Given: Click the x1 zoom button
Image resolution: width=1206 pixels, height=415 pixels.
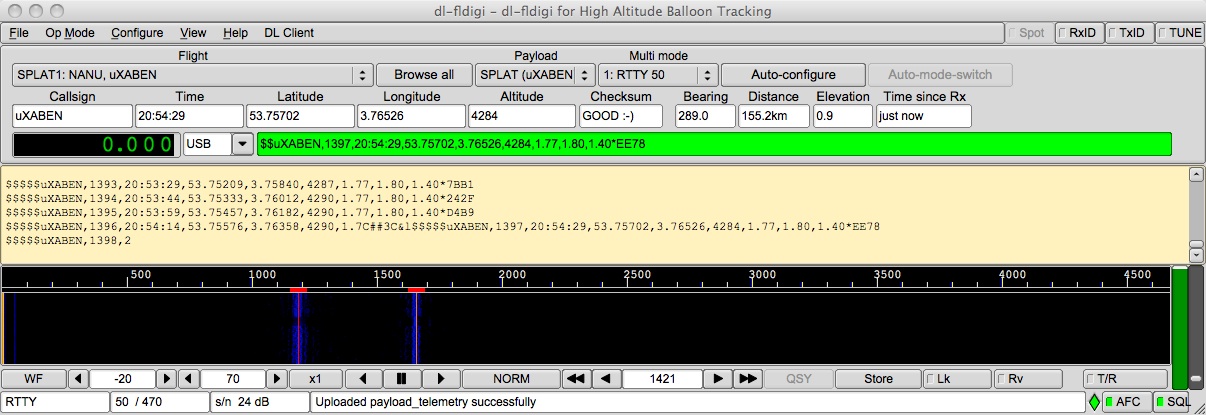Looking at the screenshot, I should pos(317,379).
